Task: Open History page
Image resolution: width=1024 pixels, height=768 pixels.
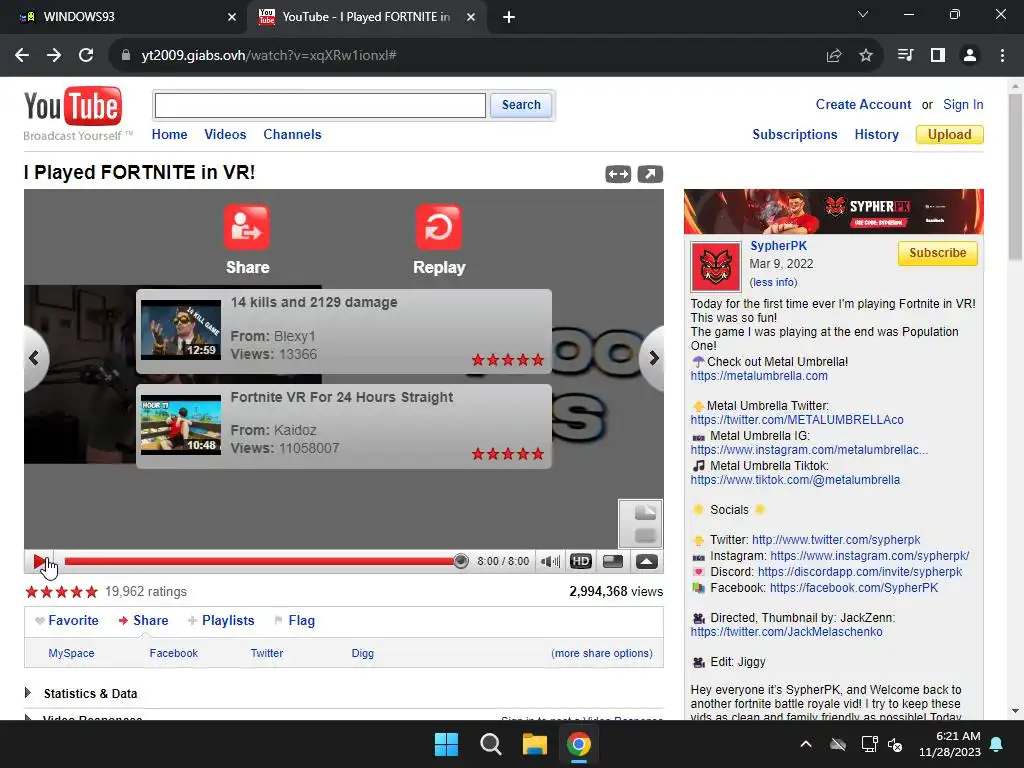Action: click(x=876, y=135)
